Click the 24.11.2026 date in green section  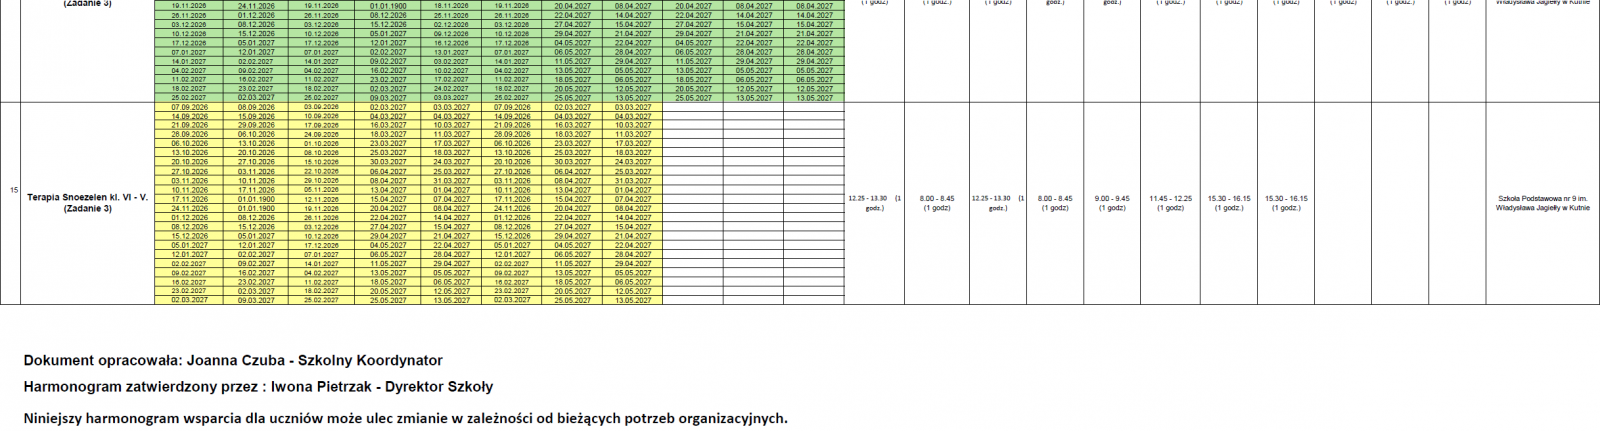click(256, 6)
